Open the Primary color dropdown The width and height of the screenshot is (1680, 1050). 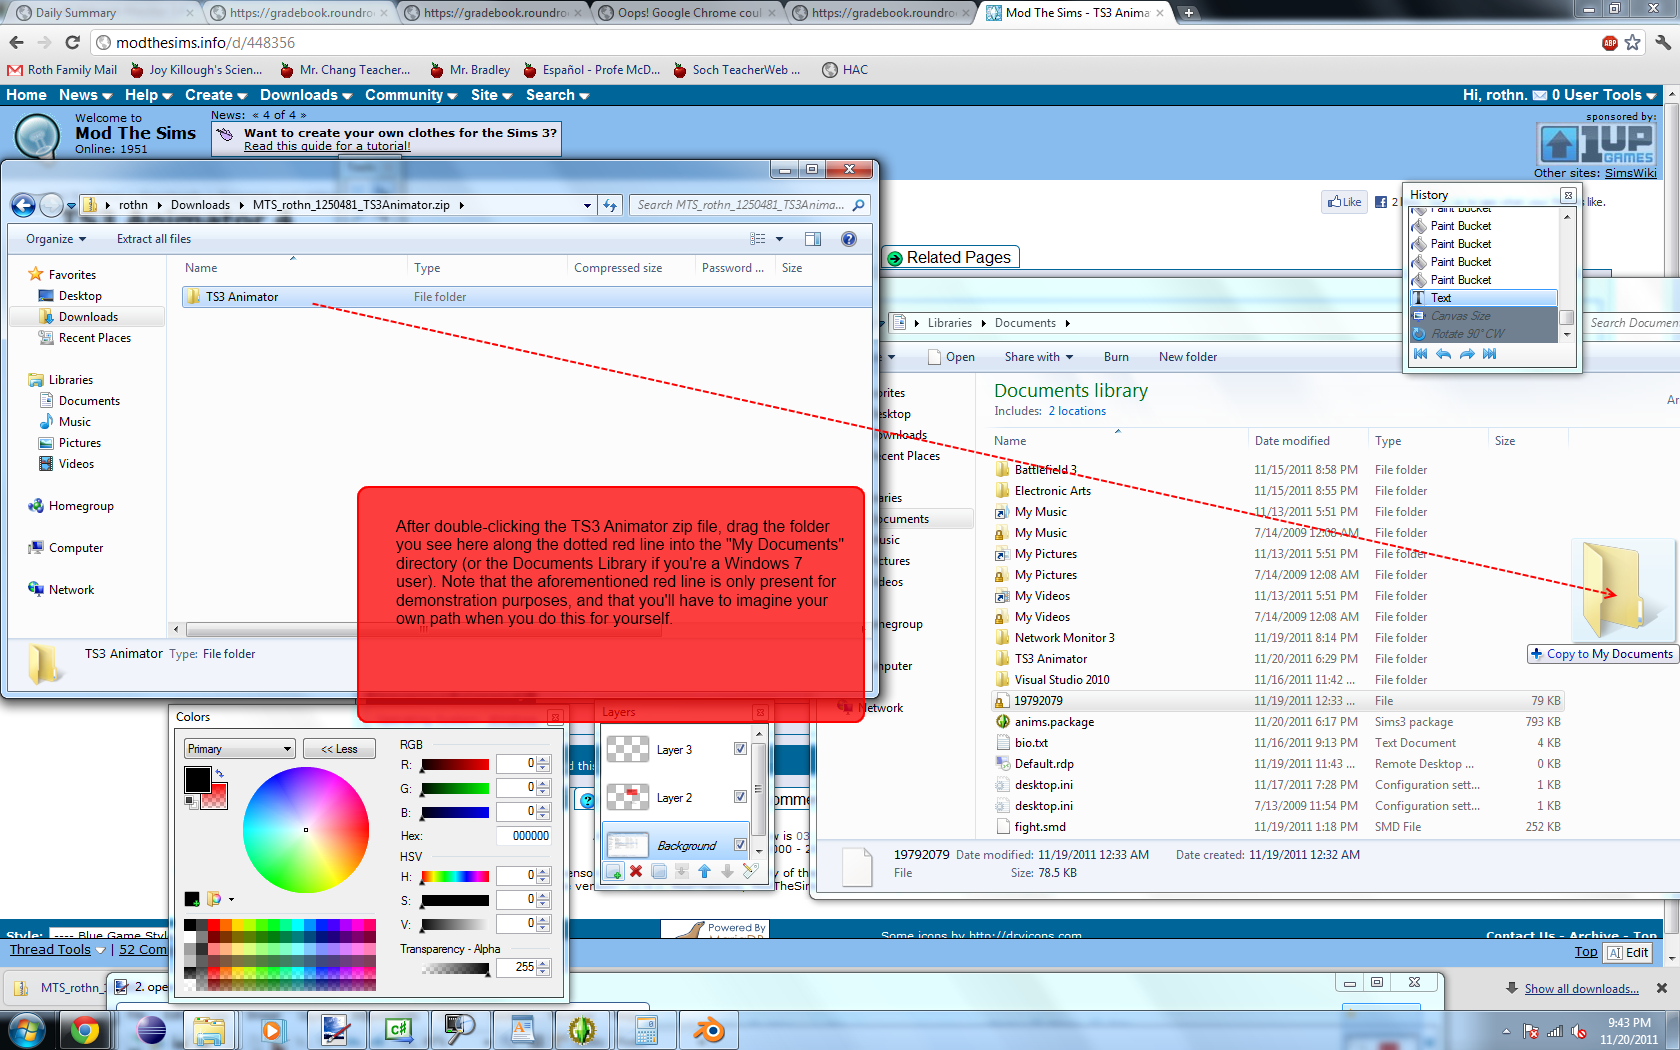(239, 749)
